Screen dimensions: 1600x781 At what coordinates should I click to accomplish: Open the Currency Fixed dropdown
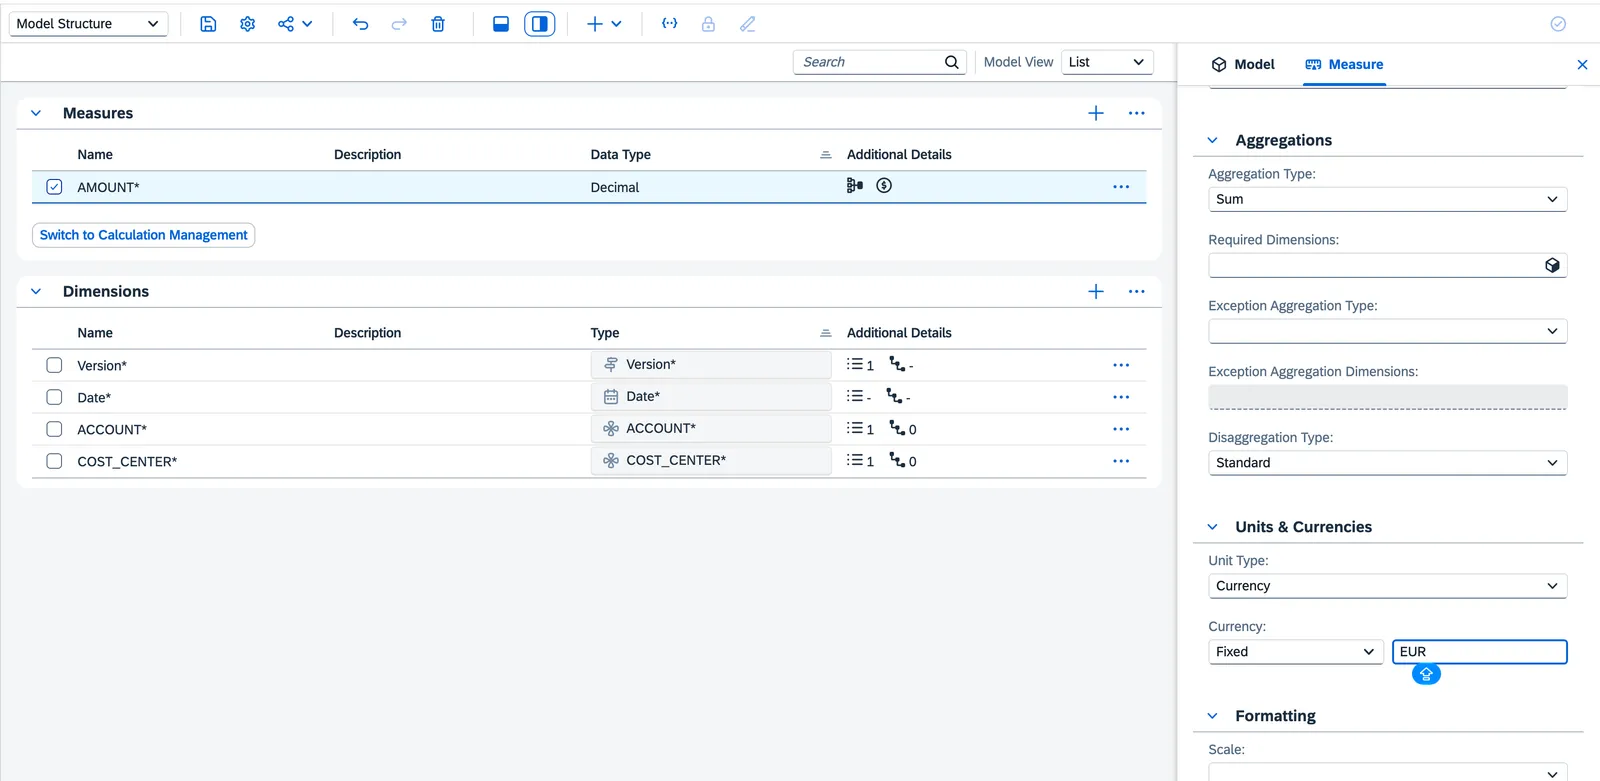point(1296,652)
